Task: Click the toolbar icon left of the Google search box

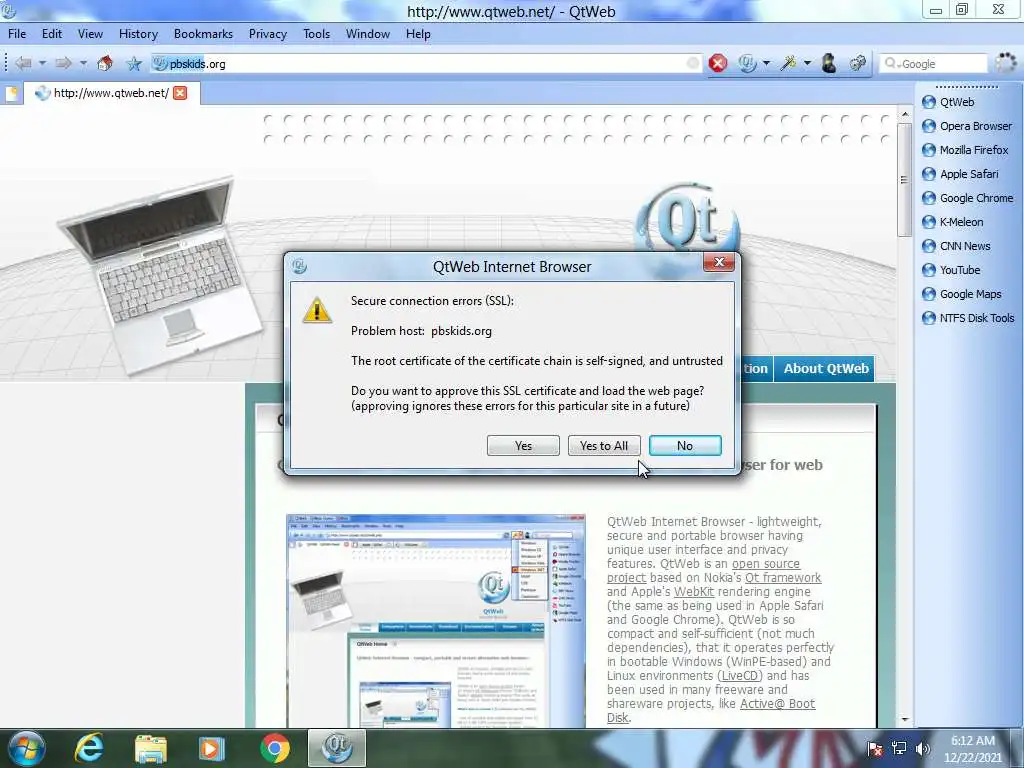Action: pos(857,63)
